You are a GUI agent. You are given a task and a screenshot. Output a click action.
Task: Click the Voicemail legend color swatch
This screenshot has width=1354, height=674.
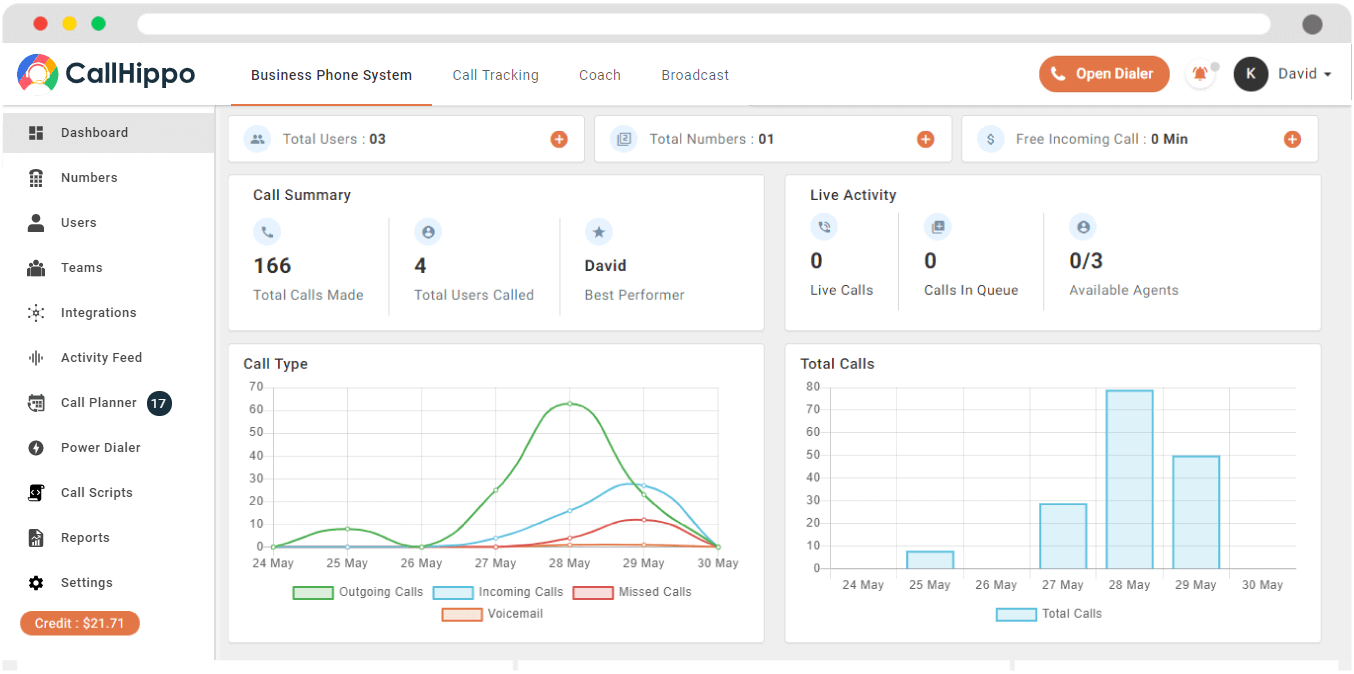[462, 614]
